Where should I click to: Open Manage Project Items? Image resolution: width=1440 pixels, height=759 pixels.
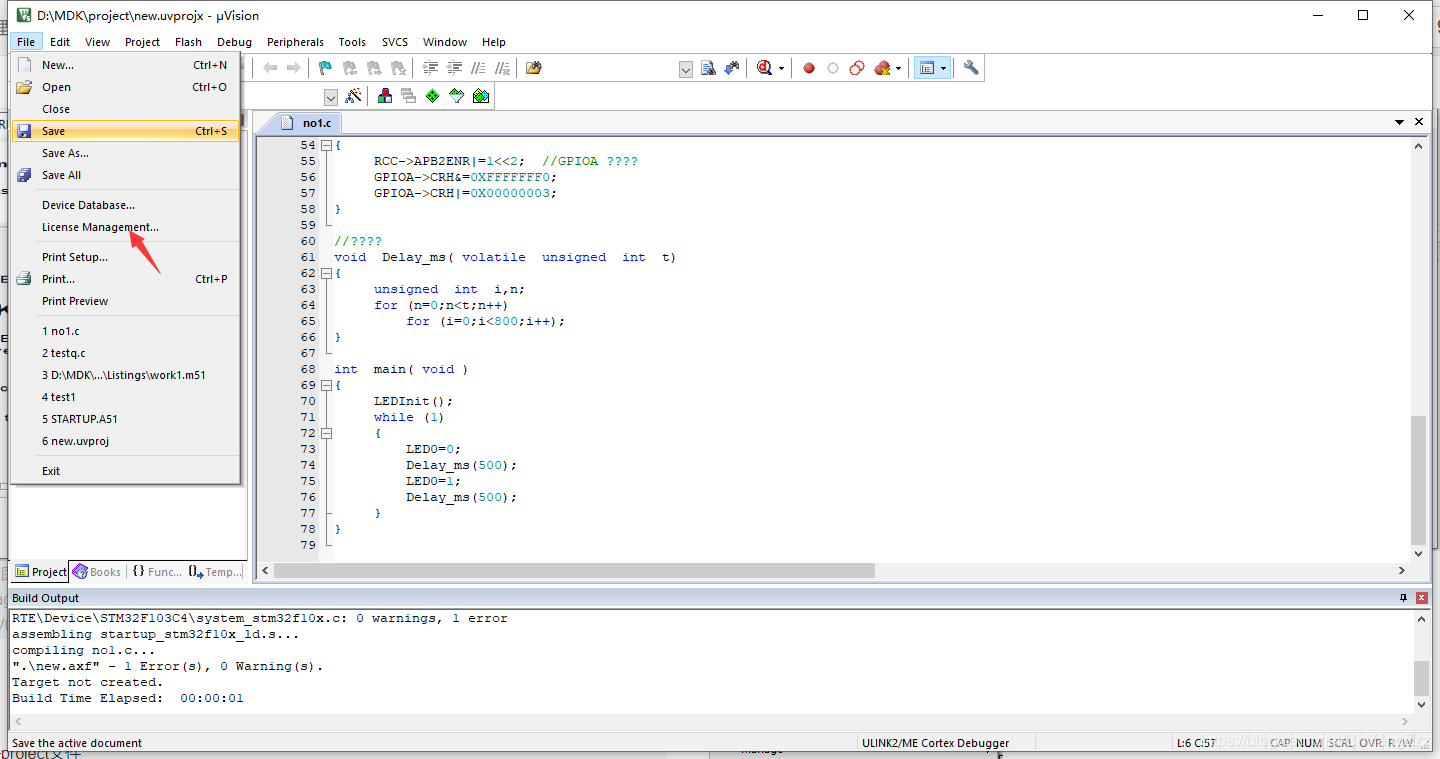pos(385,96)
